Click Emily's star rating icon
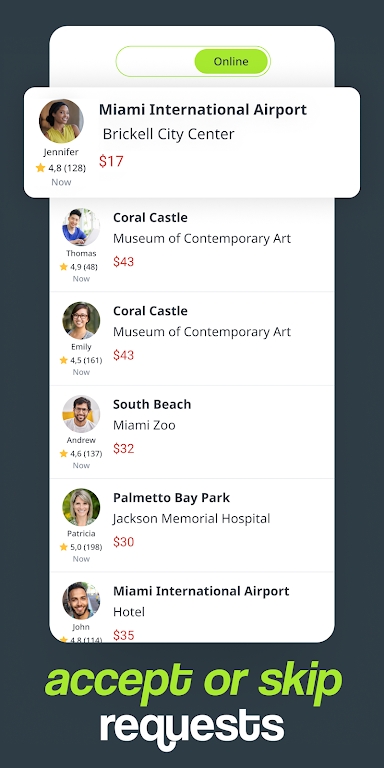 pos(64,360)
